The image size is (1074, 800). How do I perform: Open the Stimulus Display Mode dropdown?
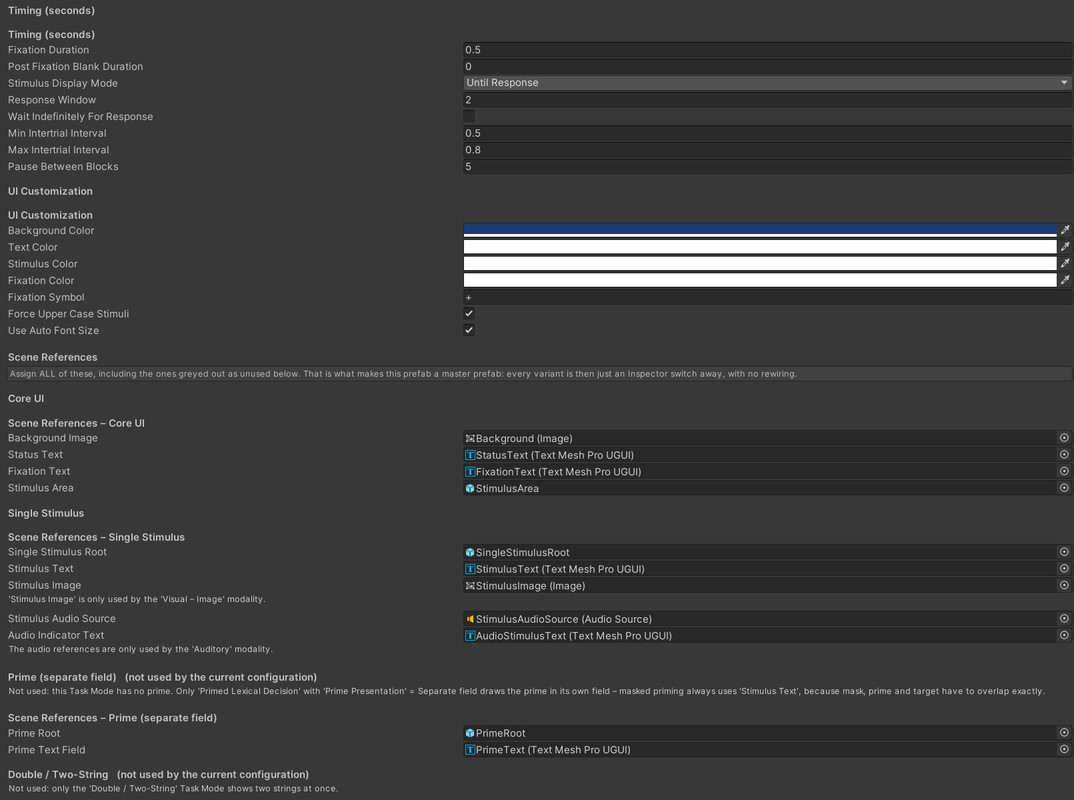[x=767, y=83]
